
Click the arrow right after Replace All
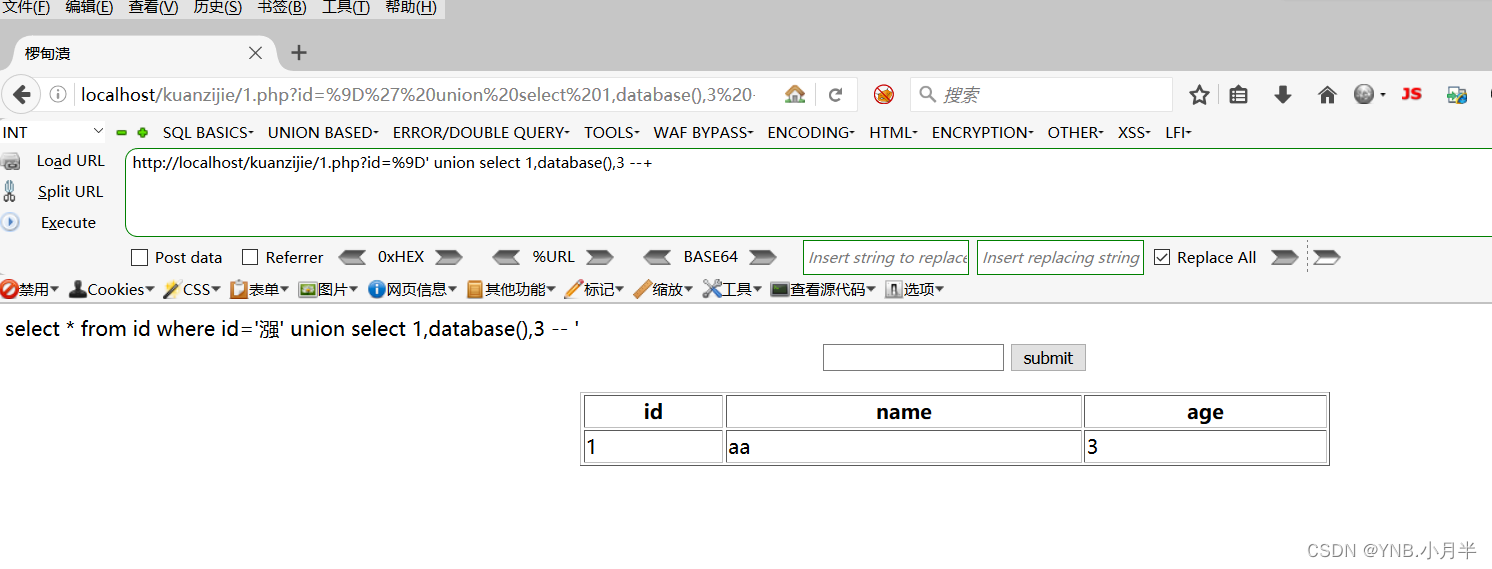pyautogui.click(x=1284, y=257)
